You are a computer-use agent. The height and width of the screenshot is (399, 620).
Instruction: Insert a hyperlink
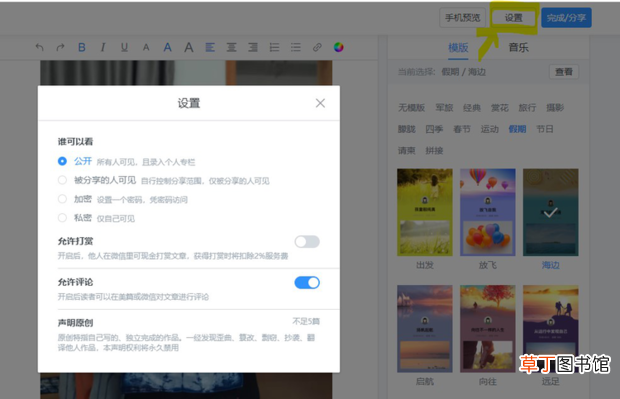317,47
